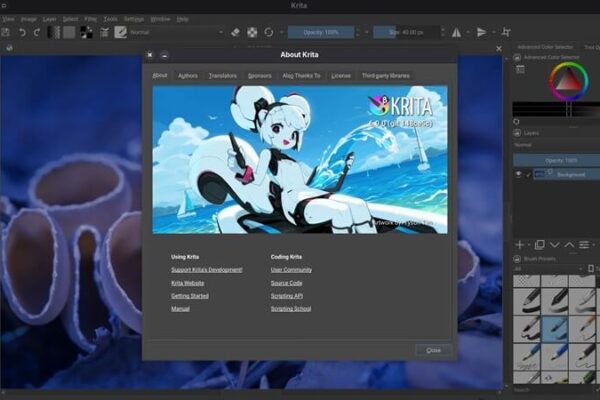Click the reload brush preset icon
Screen dimensions: 600x400
click(269, 32)
